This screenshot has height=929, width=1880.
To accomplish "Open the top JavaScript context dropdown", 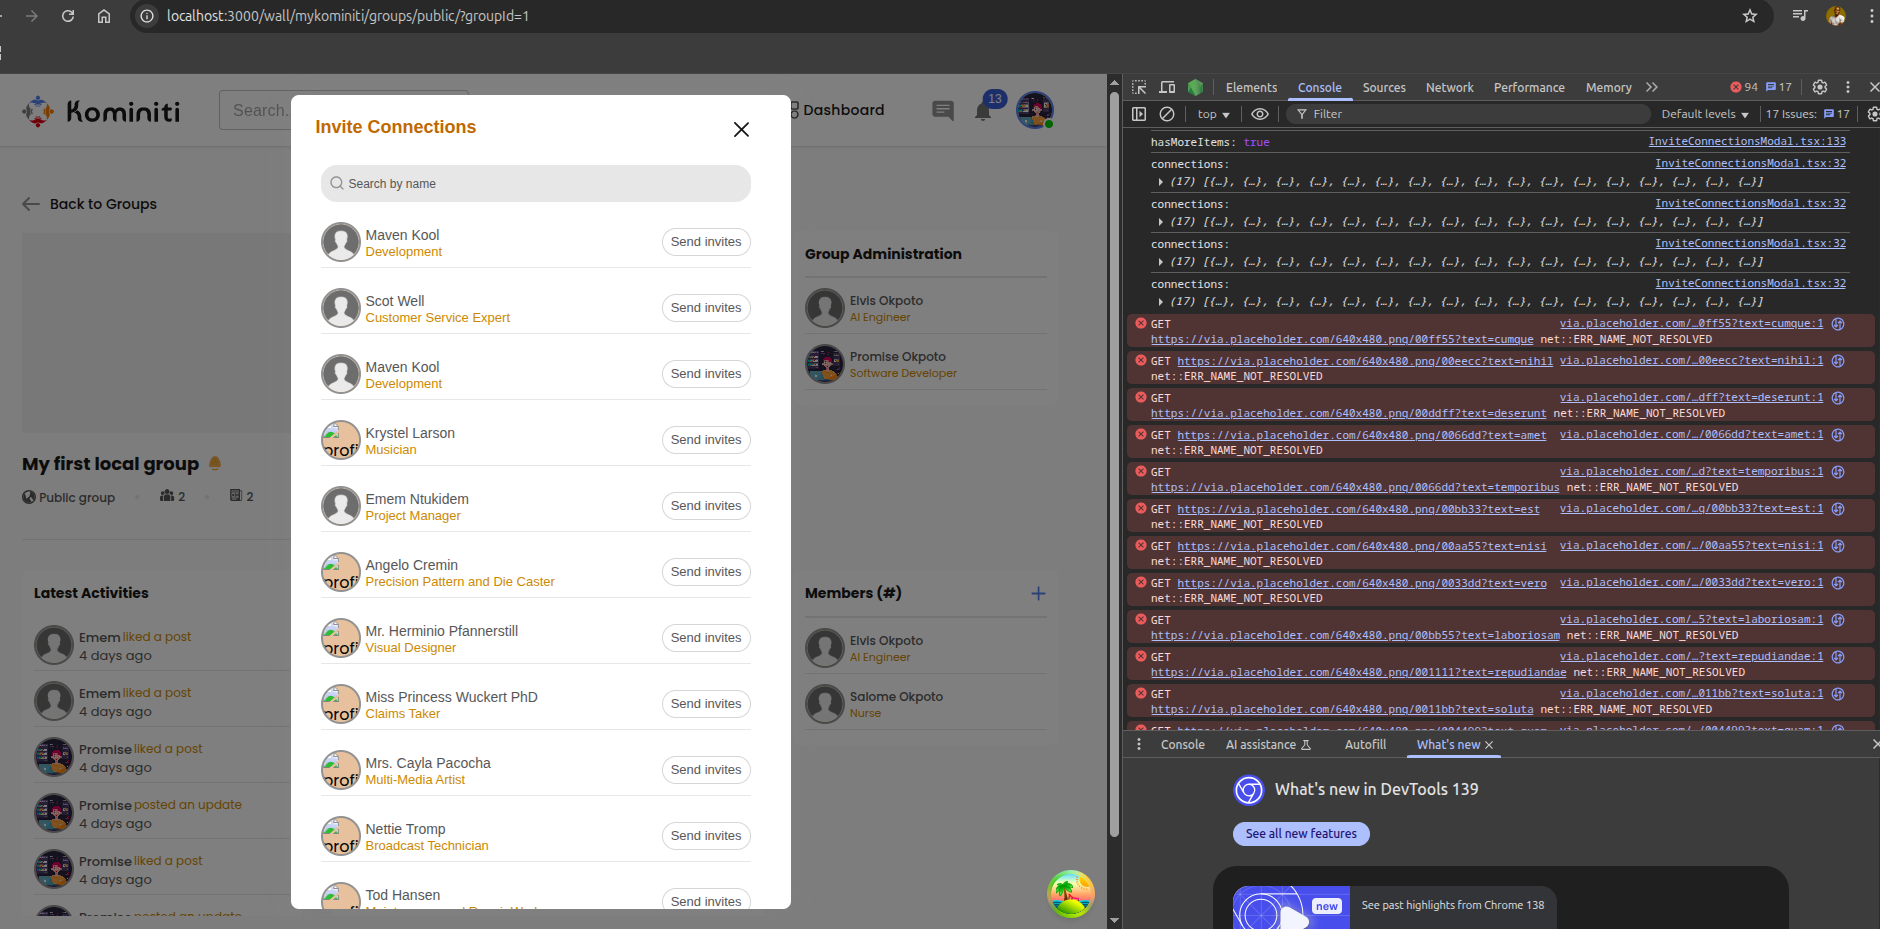I will pos(1213,114).
